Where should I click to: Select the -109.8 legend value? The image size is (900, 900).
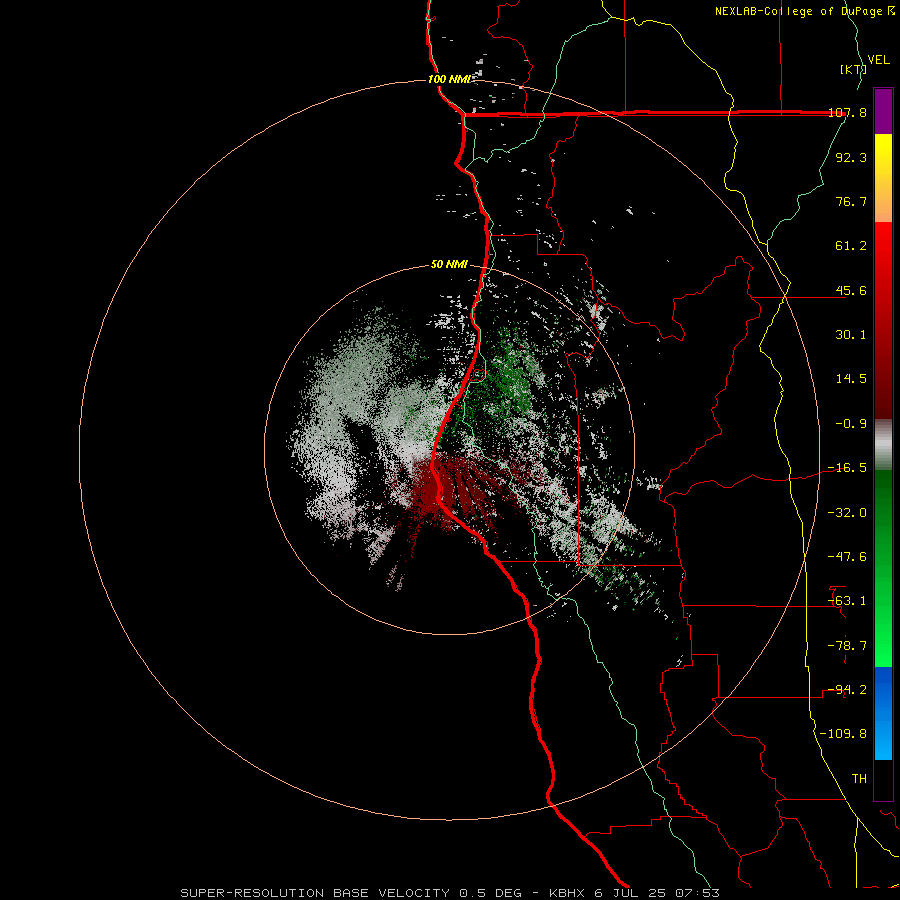[843, 734]
